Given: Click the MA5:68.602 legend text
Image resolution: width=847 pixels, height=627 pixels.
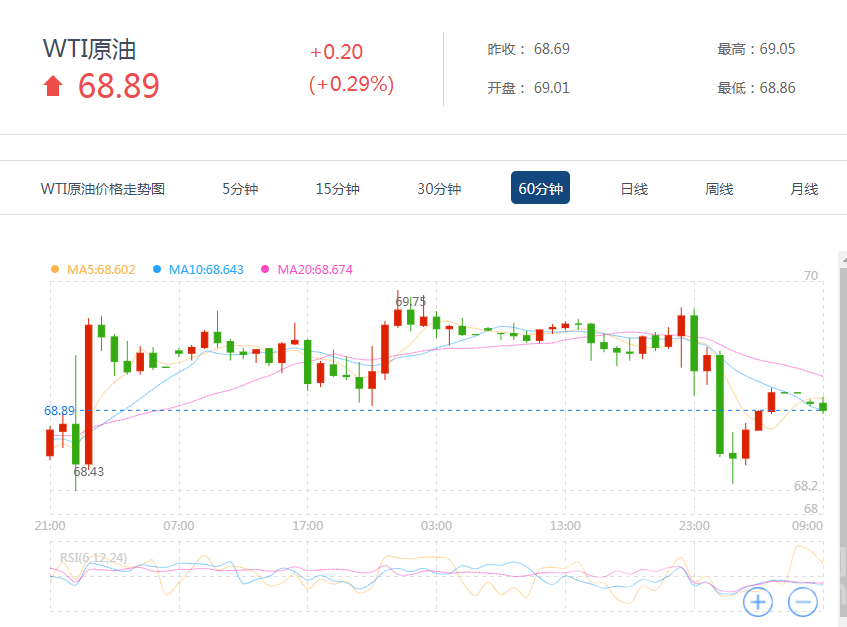Looking at the screenshot, I should point(101,269).
